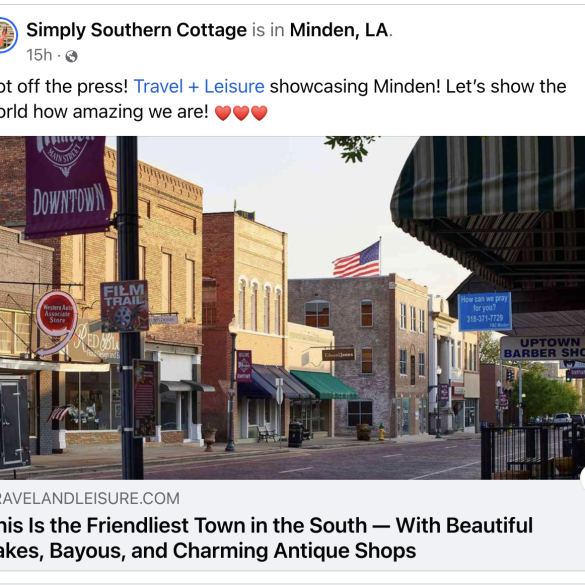Viewport: 585px width, 585px height.
Task: Click the red heart emojis in post
Action: 241,113
